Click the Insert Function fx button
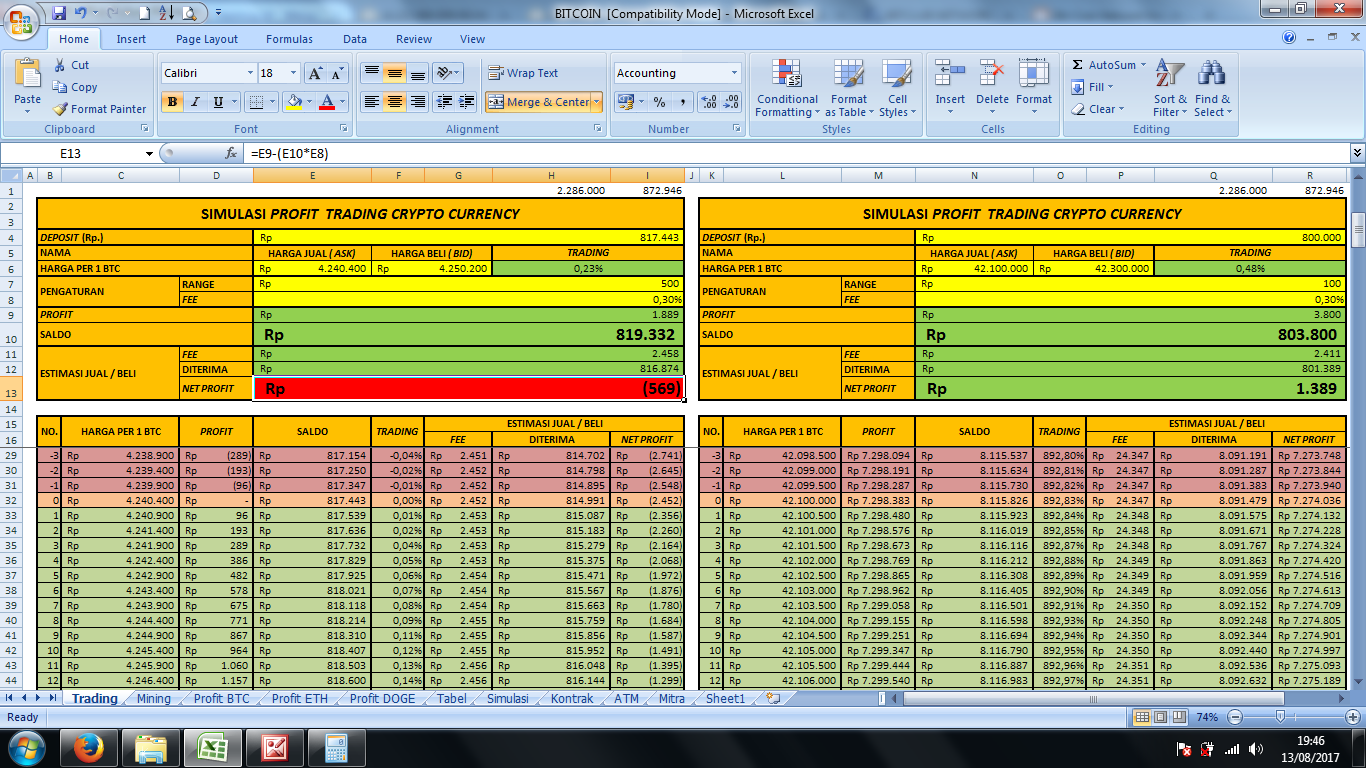The width and height of the screenshot is (1366, 768). pos(231,153)
